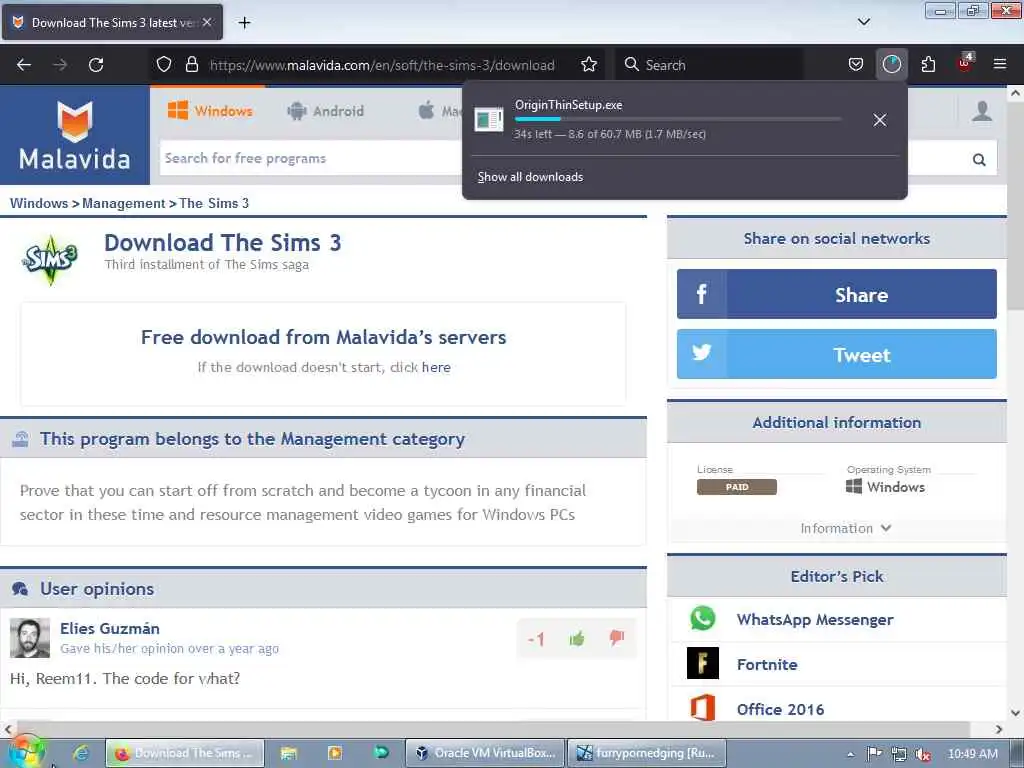Select the Android platform tab
The image size is (1024, 768).
click(325, 111)
